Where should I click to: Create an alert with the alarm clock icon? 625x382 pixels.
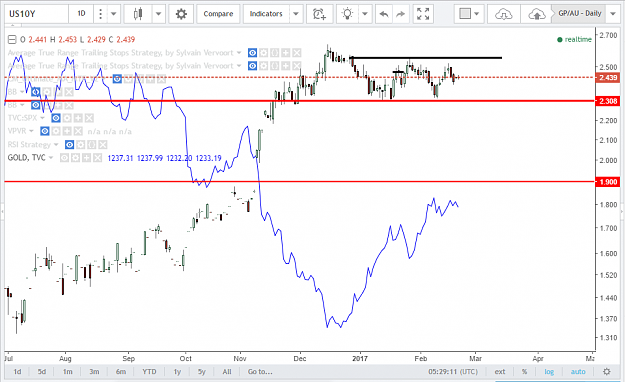point(319,14)
